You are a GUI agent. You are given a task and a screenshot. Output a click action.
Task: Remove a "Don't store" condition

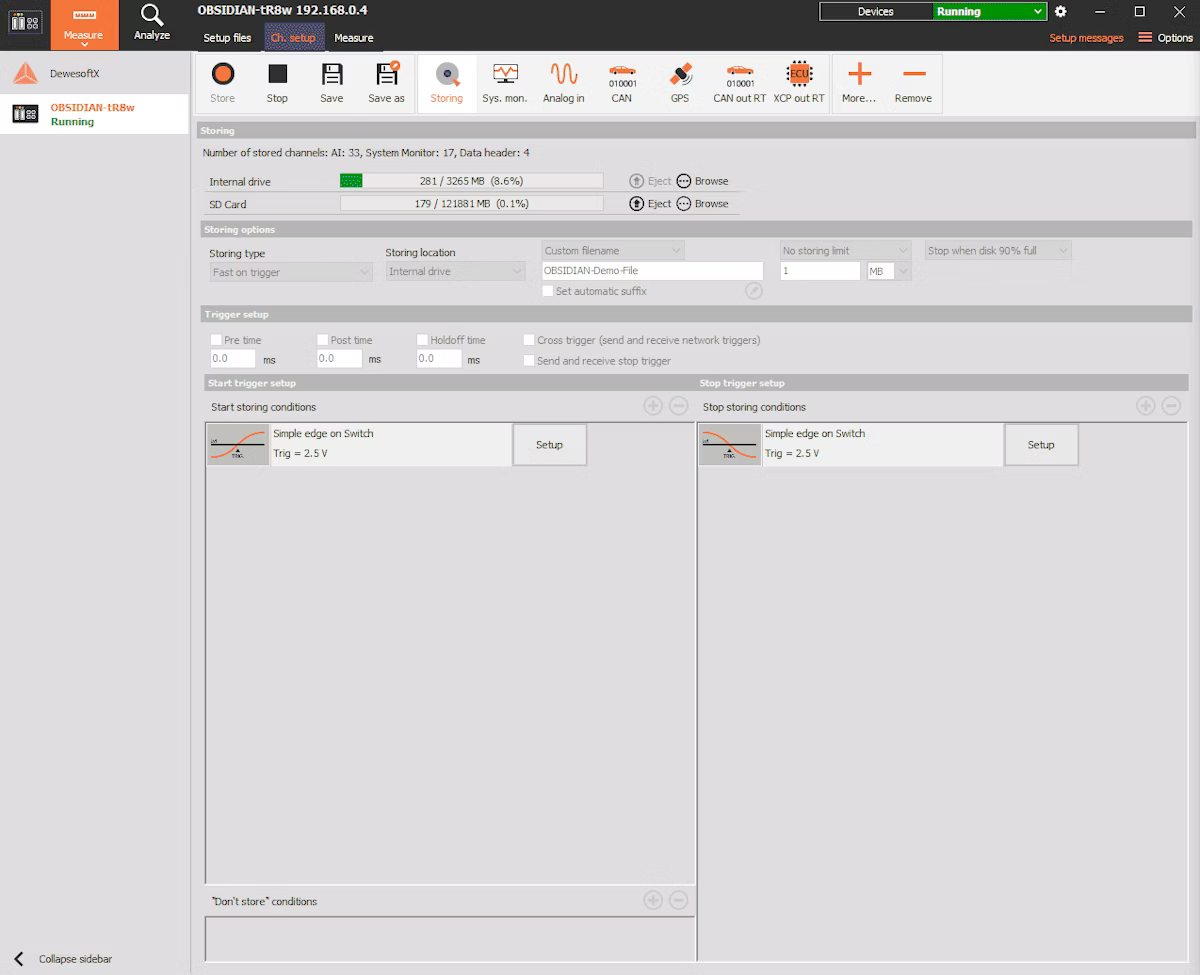678,900
